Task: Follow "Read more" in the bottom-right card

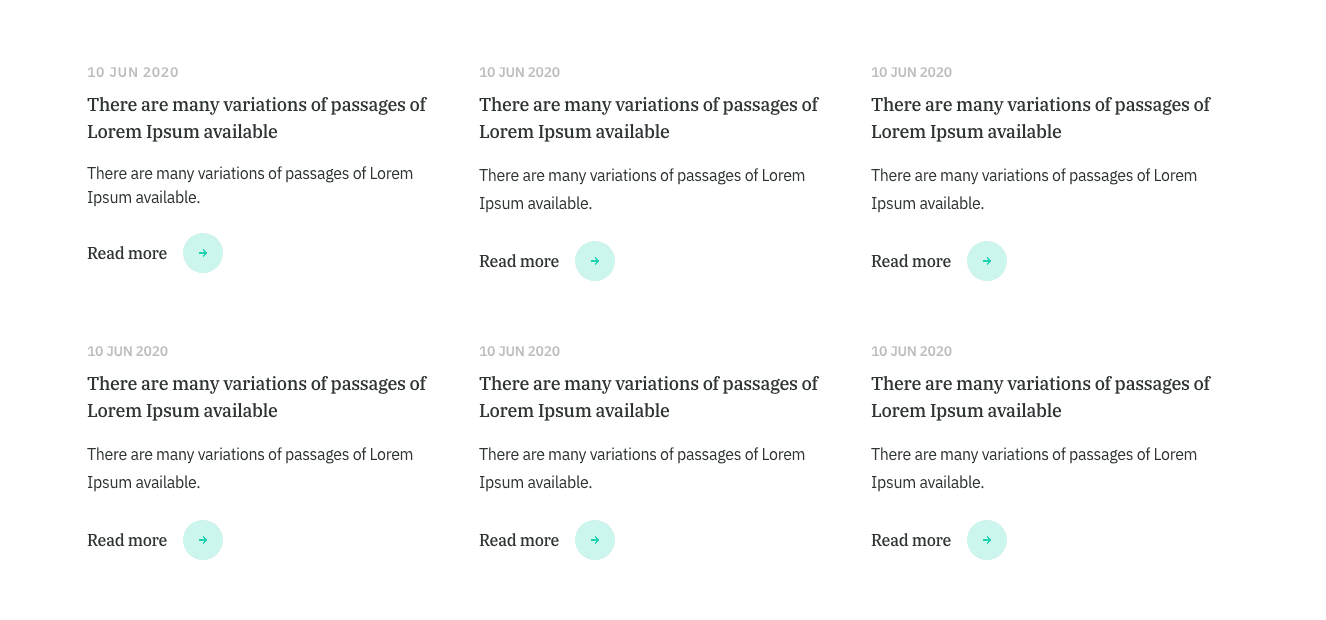Action: click(x=911, y=540)
